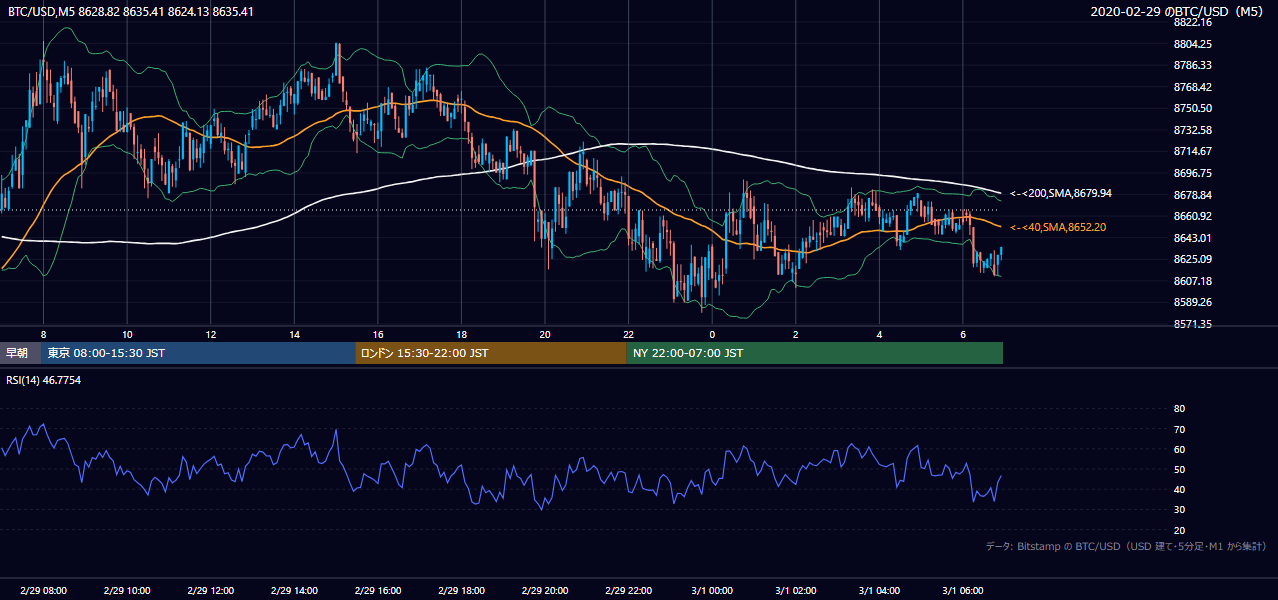Click price axis label 8714.67
Image resolution: width=1278 pixels, height=600 pixels.
[1193, 151]
